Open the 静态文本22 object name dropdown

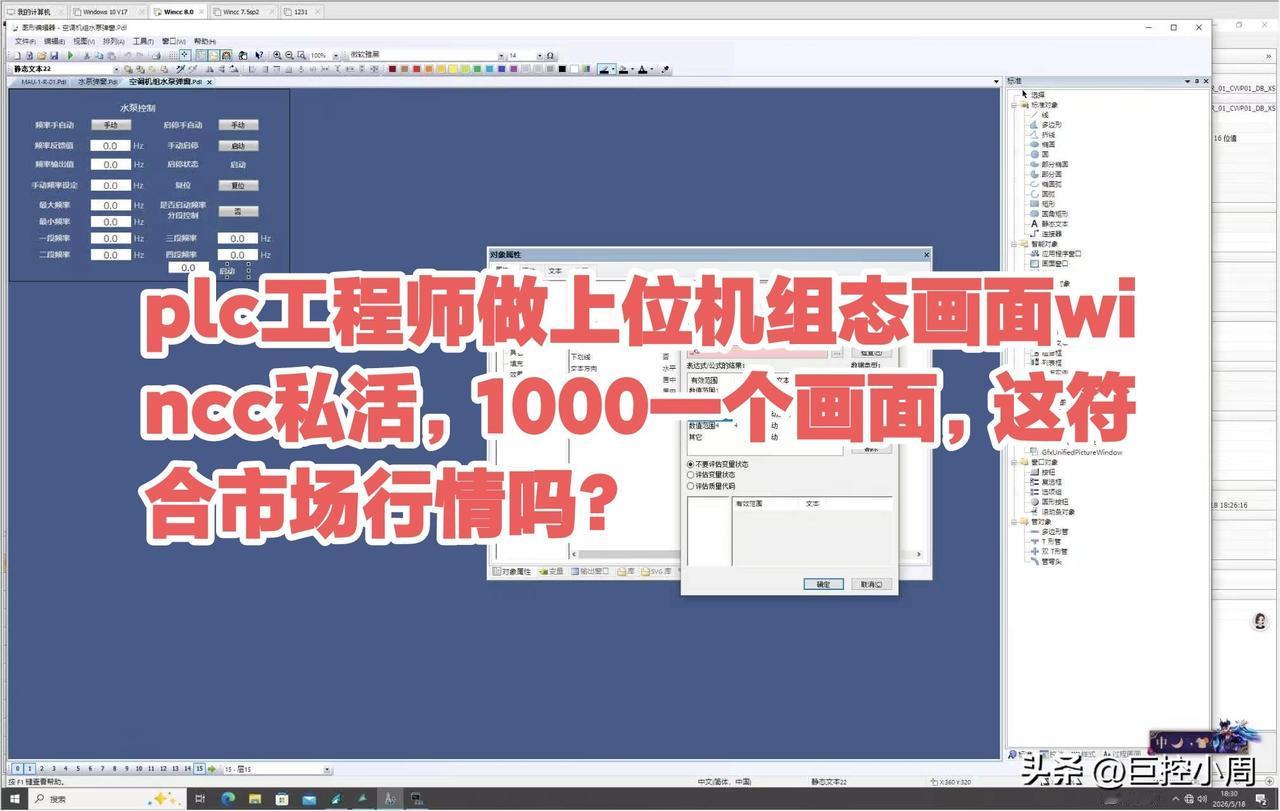click(x=118, y=69)
